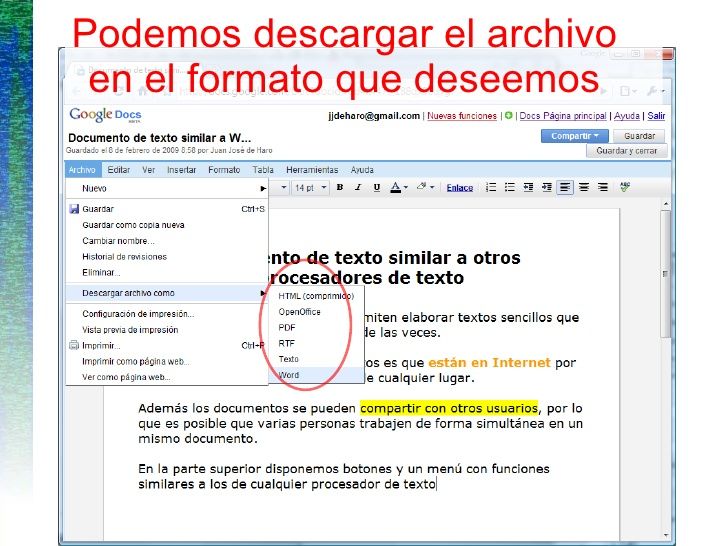728x546 pixels.
Task: Click the Guardar floppy disk icon
Action: pyautogui.click(x=74, y=209)
